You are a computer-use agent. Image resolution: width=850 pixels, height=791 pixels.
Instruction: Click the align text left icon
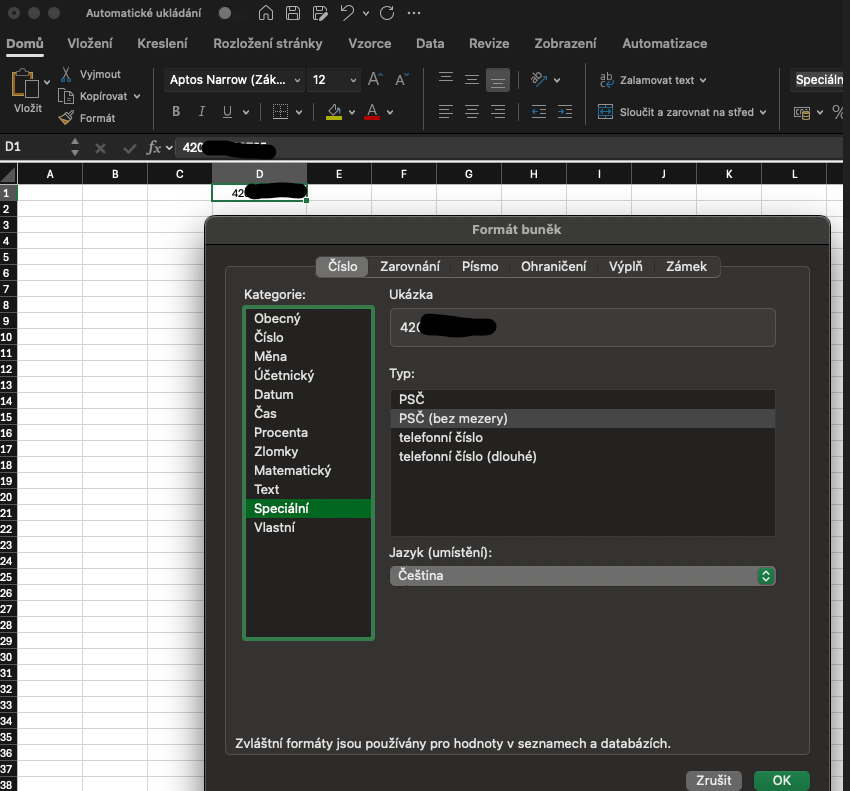coord(445,112)
